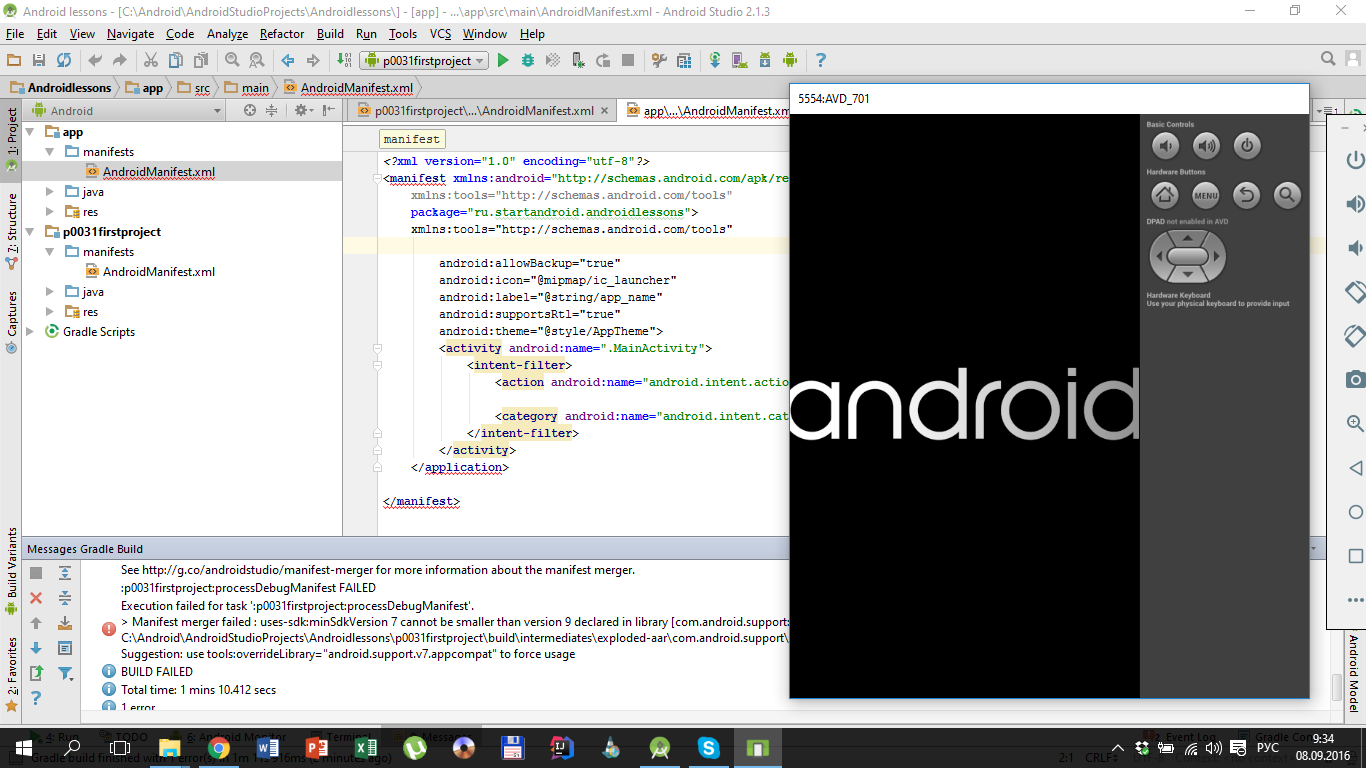The image size is (1366, 768).
Task: Click main in the breadcrumb bar
Action: [x=247, y=88]
